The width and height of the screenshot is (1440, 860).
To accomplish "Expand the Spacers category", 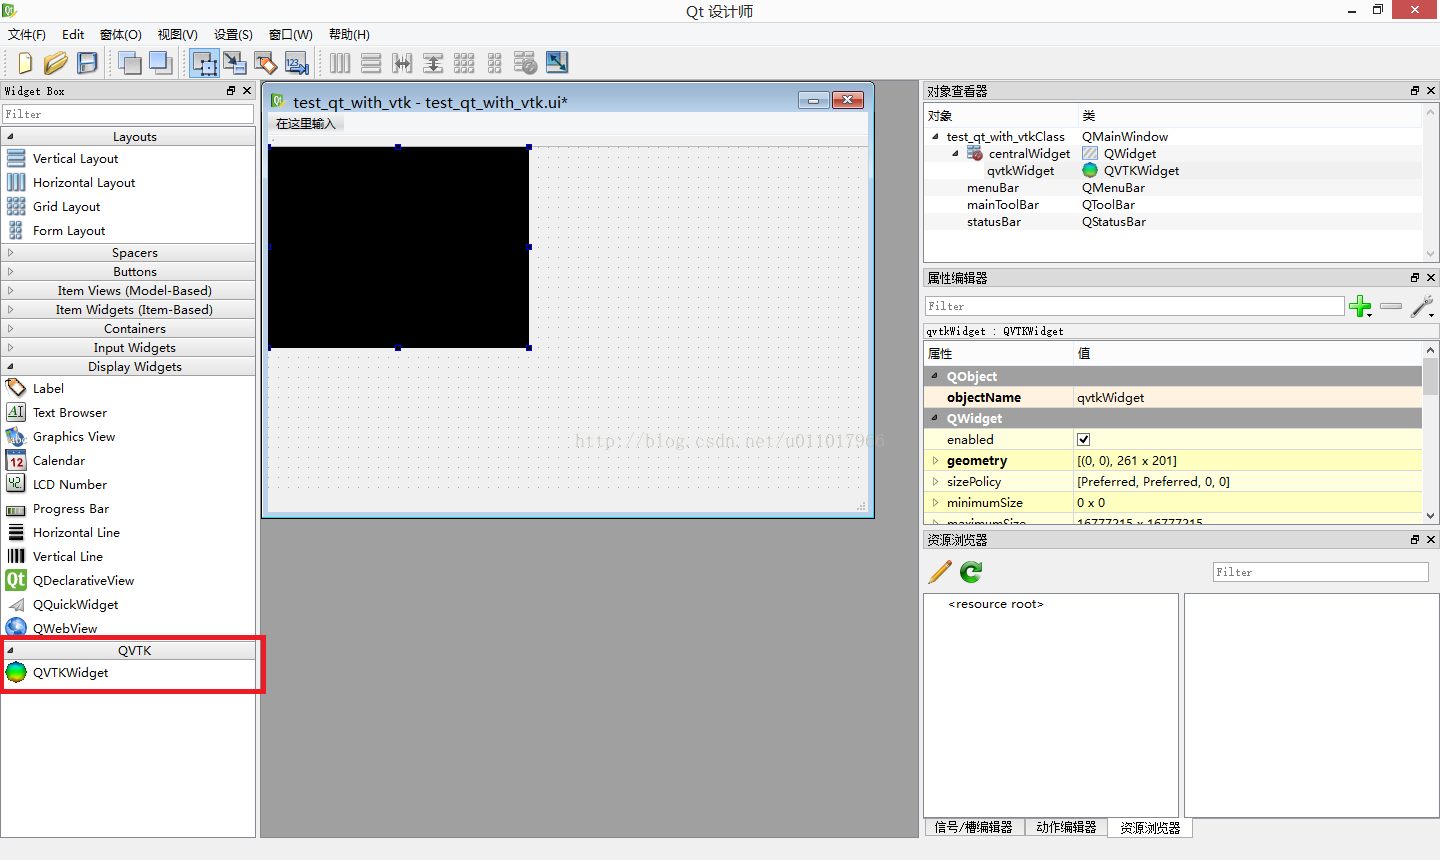I will point(11,253).
